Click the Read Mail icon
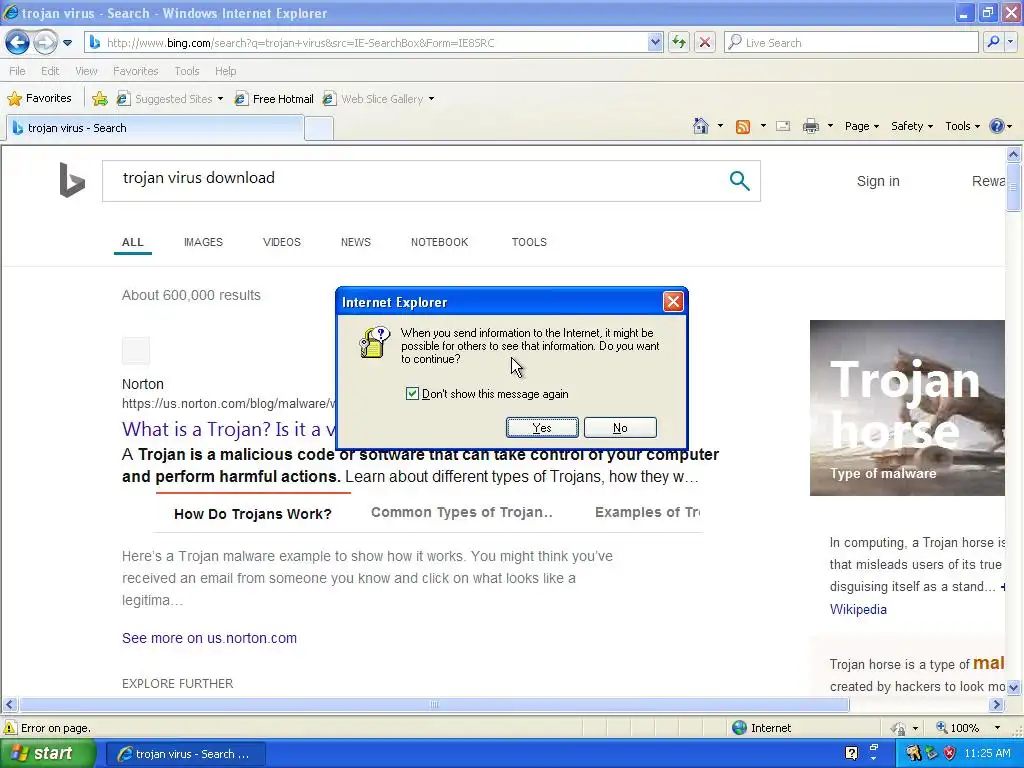 coord(783,126)
